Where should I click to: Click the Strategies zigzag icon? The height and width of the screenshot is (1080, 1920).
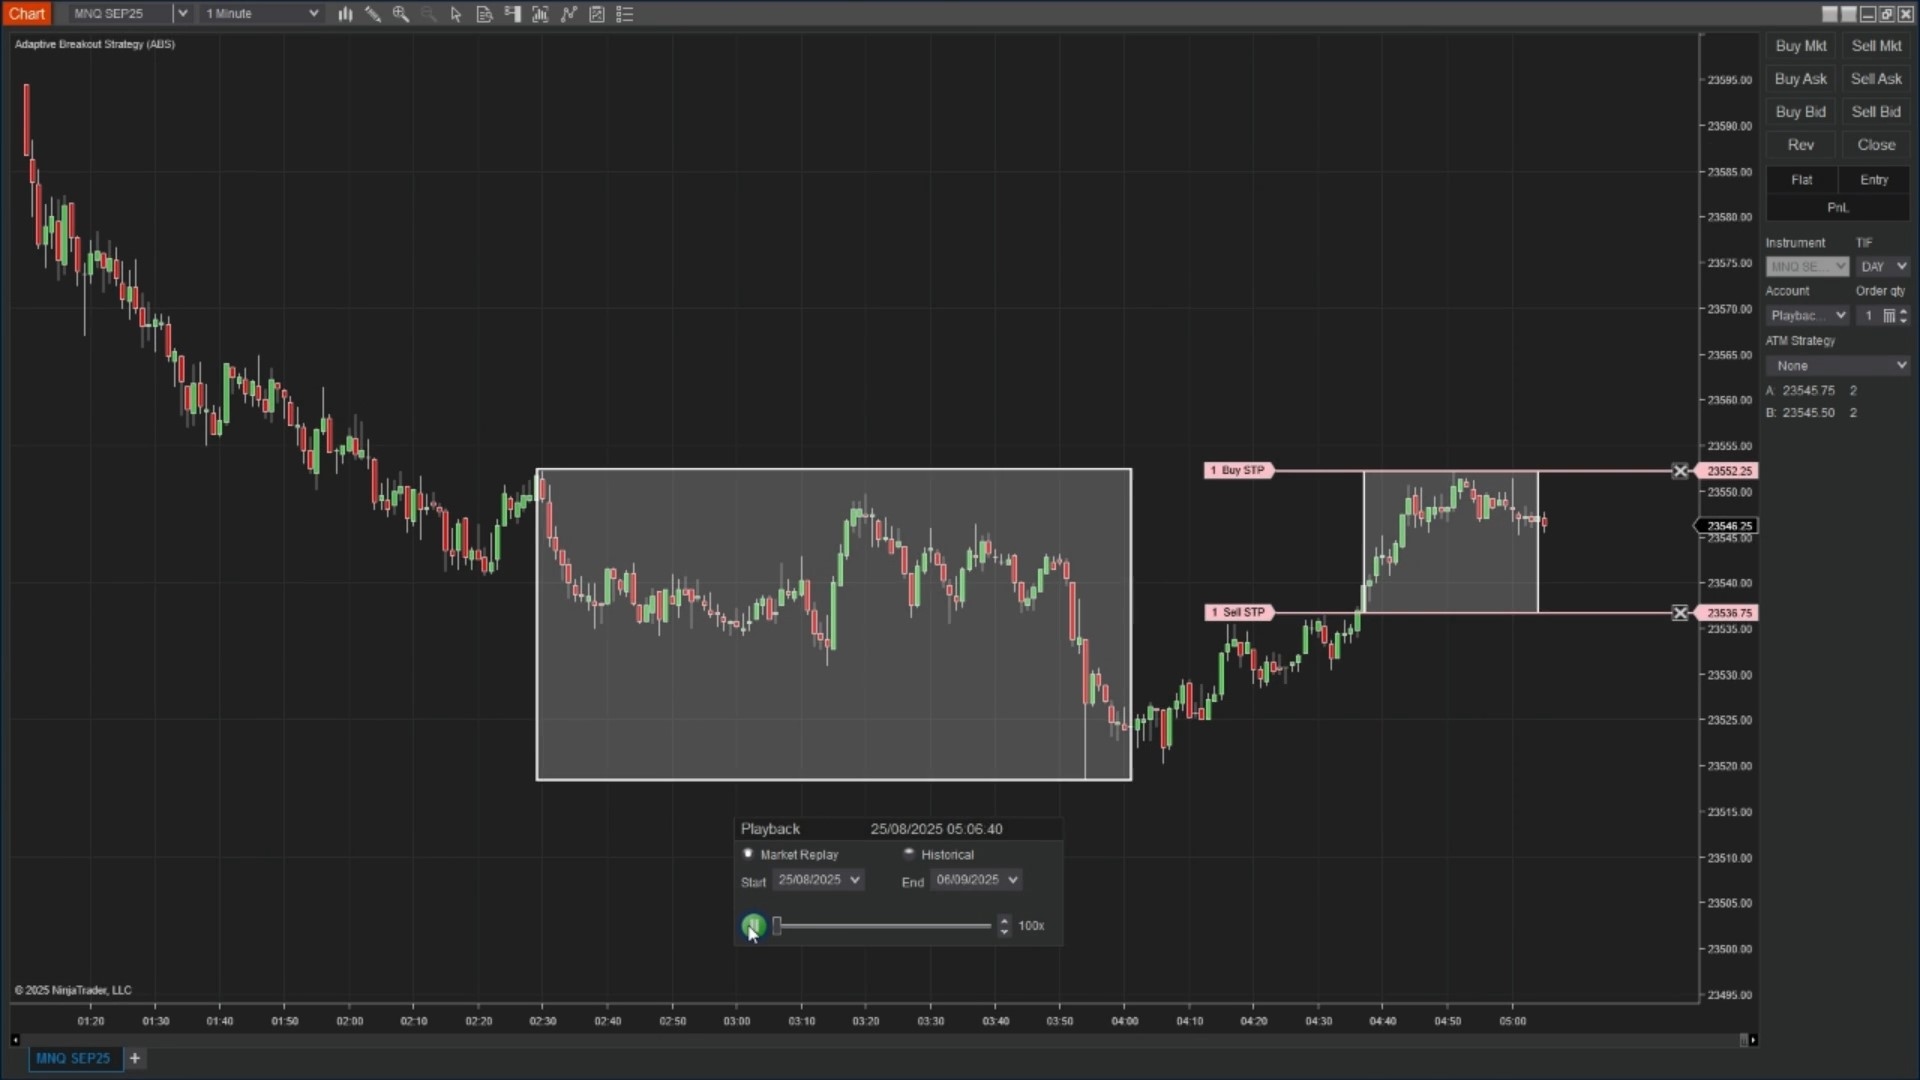[x=568, y=14]
